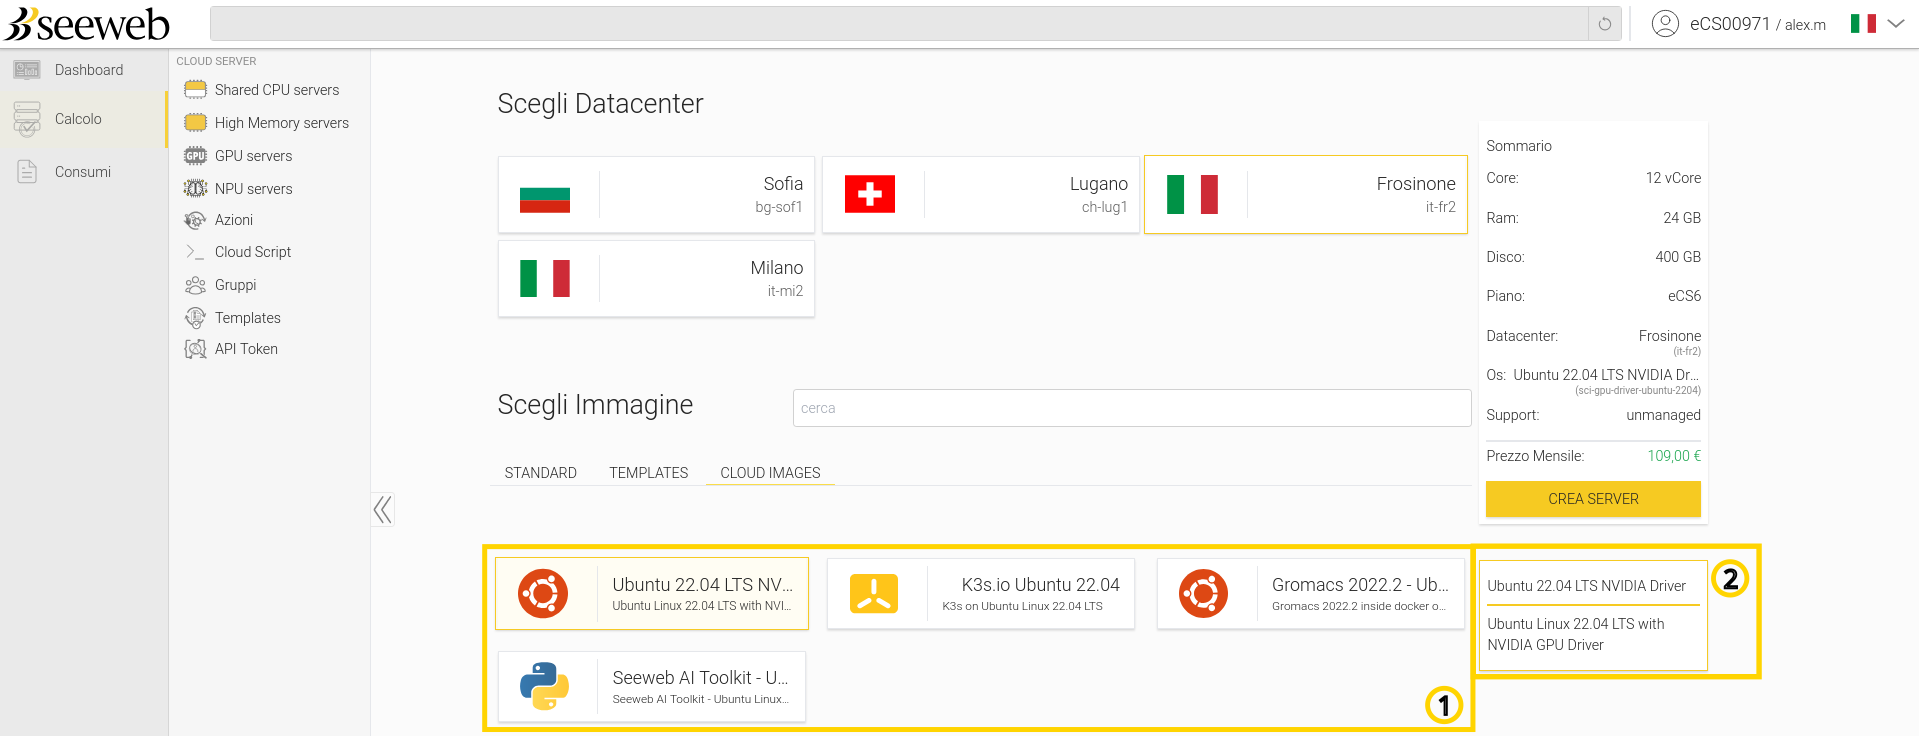Click the reload icon in top bar
Viewport: 1919px width, 736px height.
tap(1605, 24)
